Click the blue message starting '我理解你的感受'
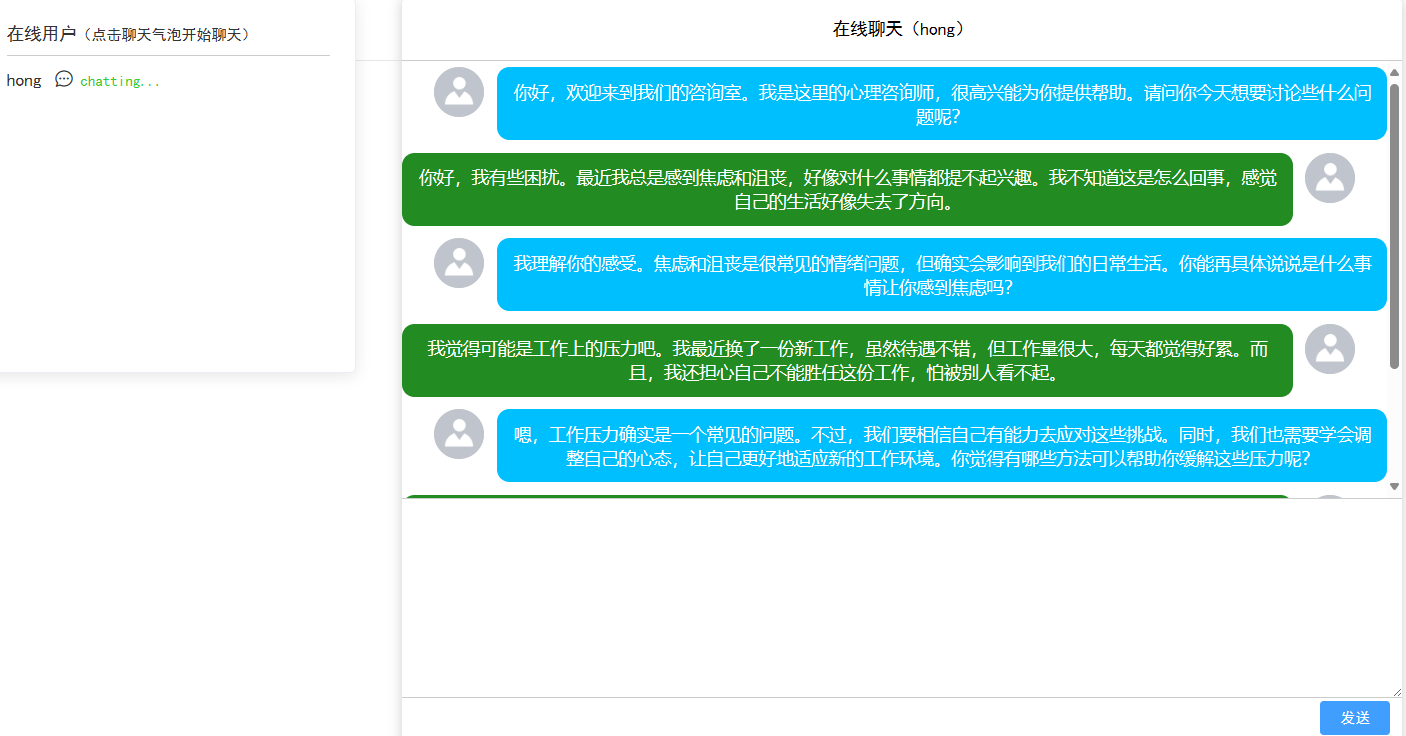The image size is (1406, 736). [942, 275]
